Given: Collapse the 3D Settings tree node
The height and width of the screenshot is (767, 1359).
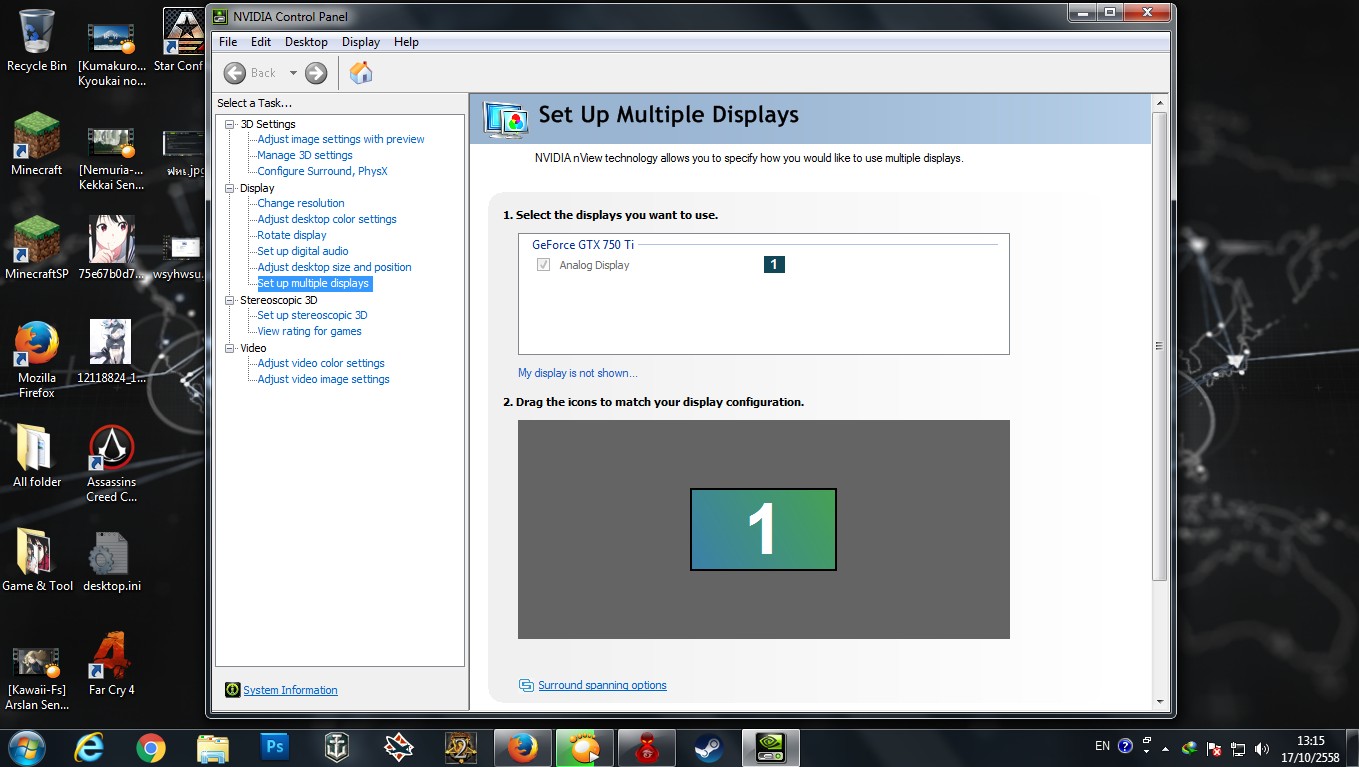Looking at the screenshot, I should [229, 124].
